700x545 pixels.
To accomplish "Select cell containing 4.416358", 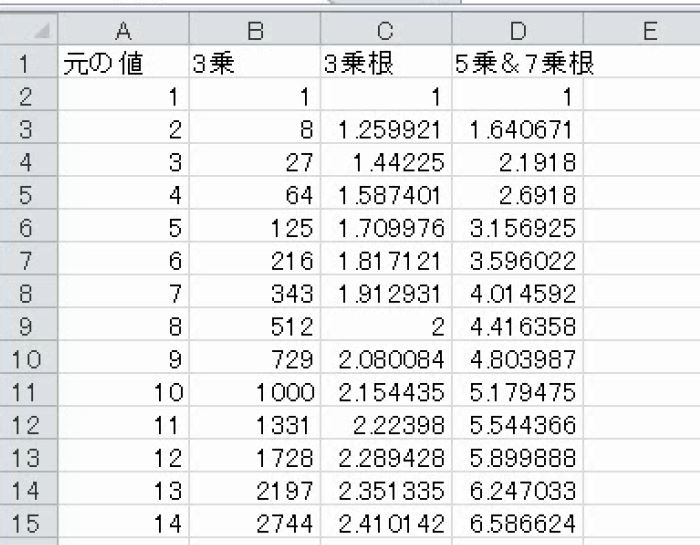I will 517,324.
